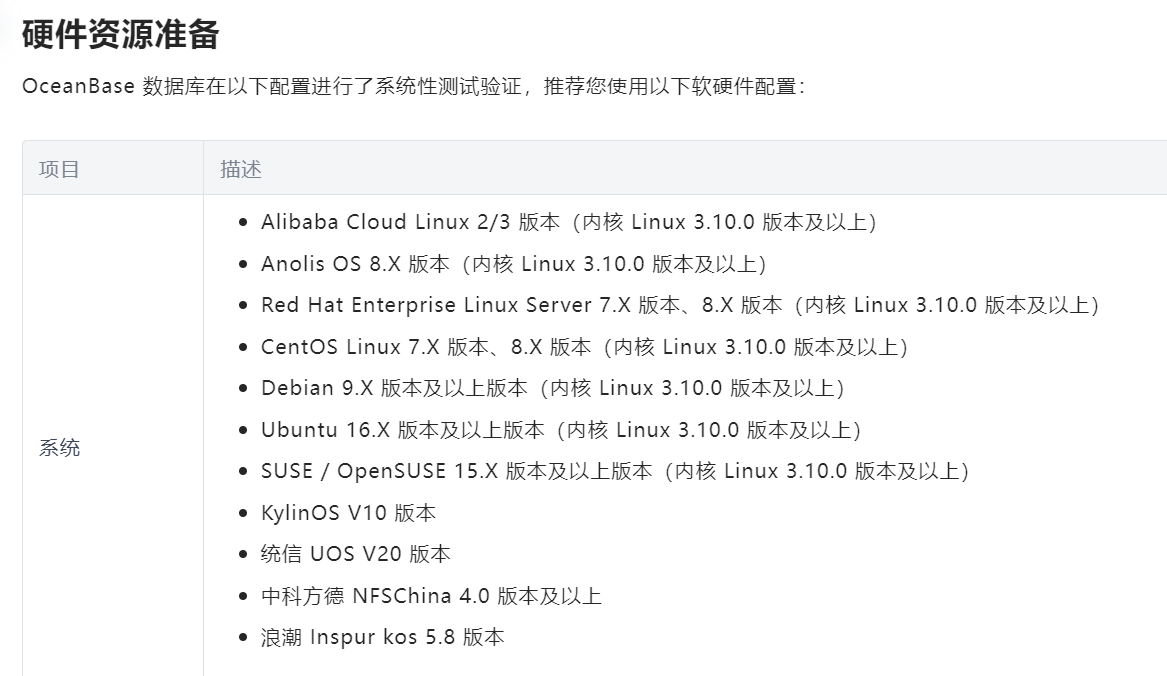The width and height of the screenshot is (1167, 676).
Task: Select the Ubuntu 16.X list item
Action: 560,430
